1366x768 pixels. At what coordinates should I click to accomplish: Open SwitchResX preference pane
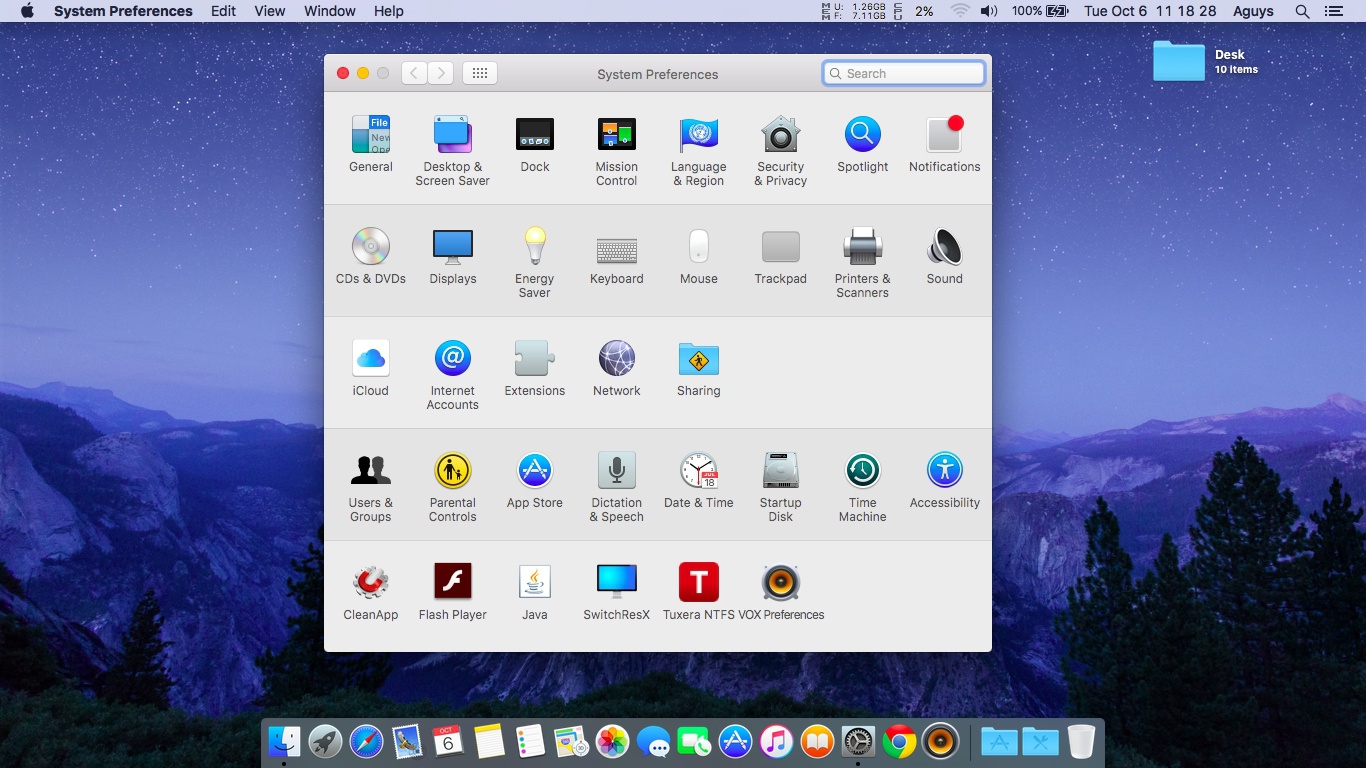[x=617, y=593]
